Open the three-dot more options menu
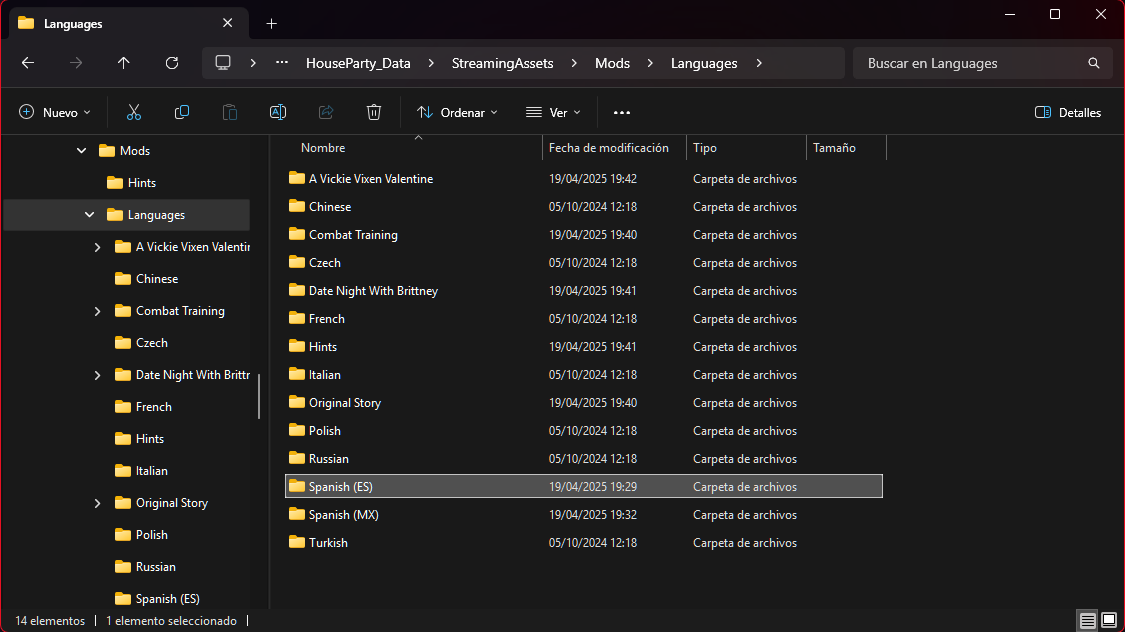The width and height of the screenshot is (1125, 632). [622, 113]
